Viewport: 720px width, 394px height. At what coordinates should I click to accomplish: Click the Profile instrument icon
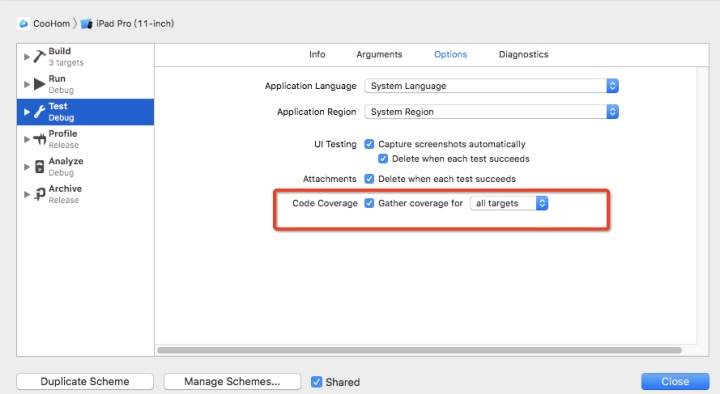point(39,139)
